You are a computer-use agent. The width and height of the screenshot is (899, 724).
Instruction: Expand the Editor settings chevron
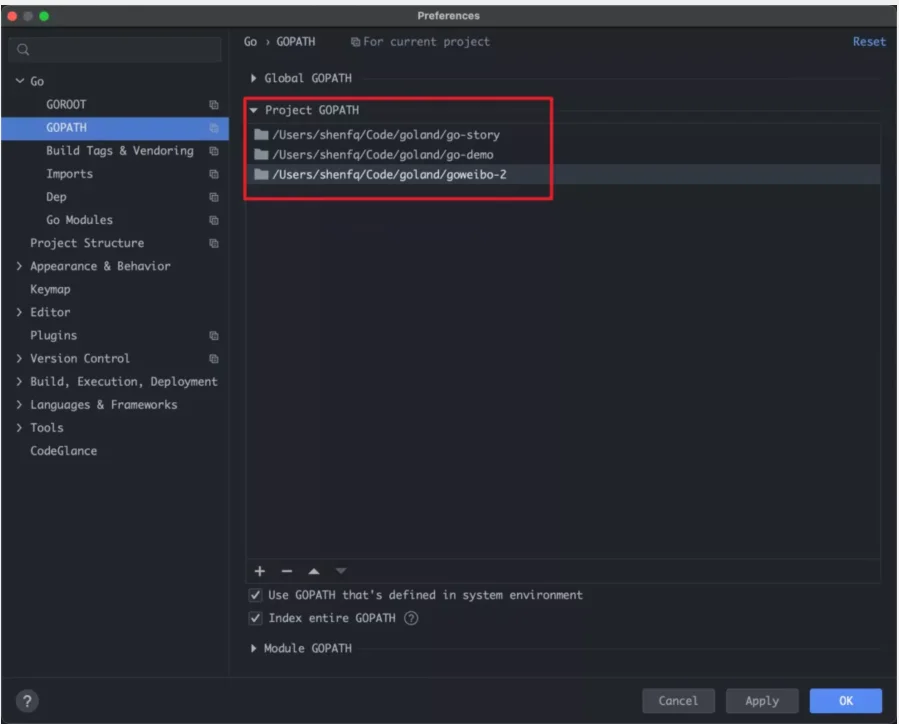tap(19, 312)
